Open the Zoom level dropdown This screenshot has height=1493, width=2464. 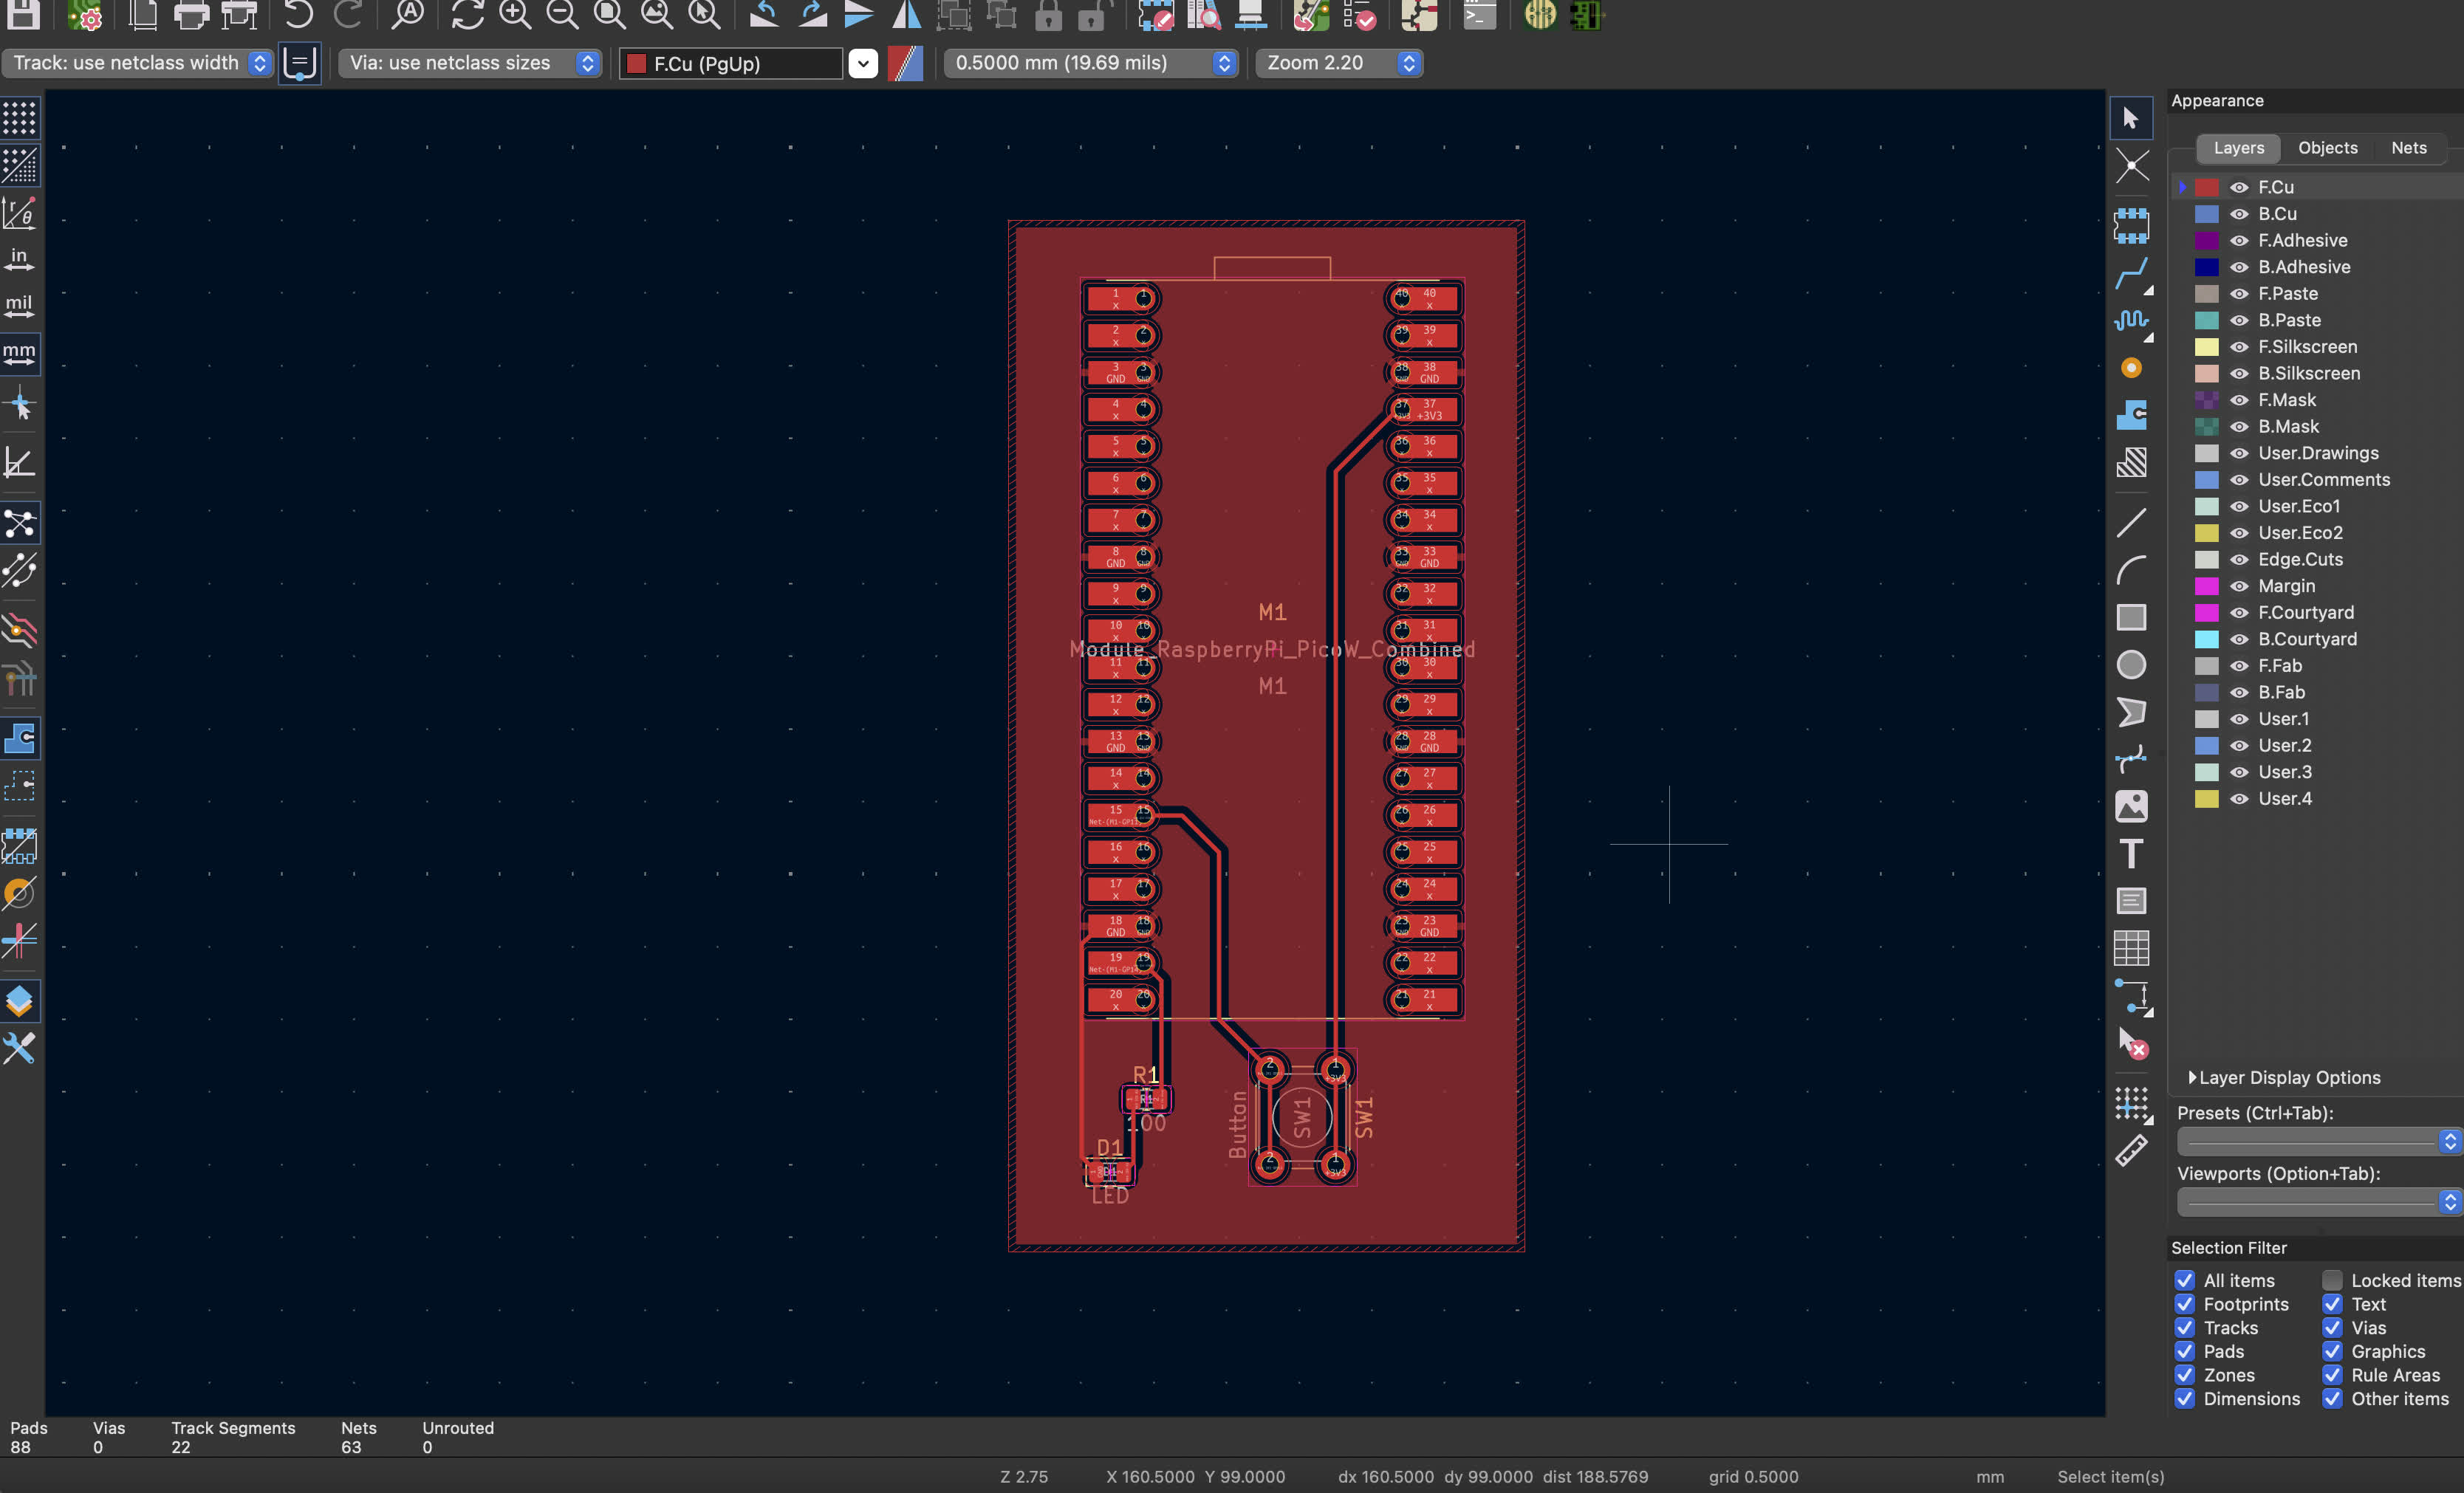[1409, 63]
